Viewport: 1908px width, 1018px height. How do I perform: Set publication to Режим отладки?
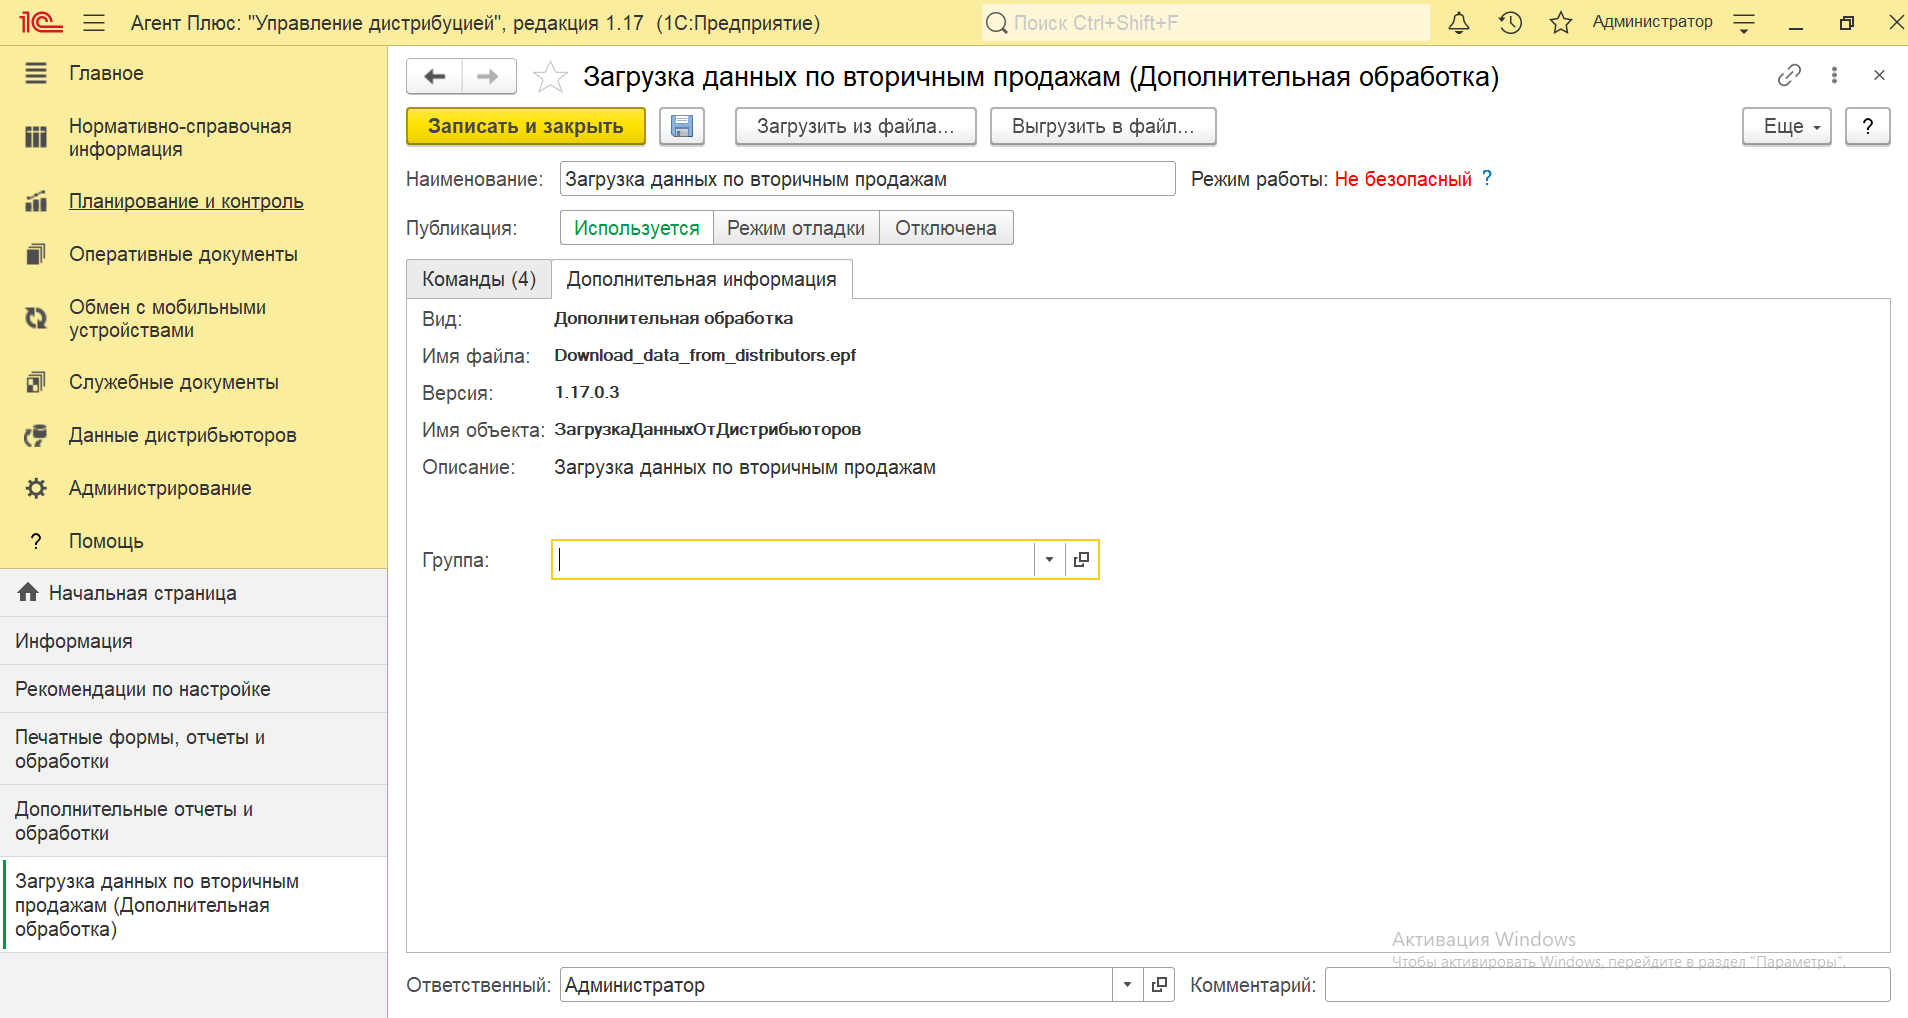click(x=796, y=228)
